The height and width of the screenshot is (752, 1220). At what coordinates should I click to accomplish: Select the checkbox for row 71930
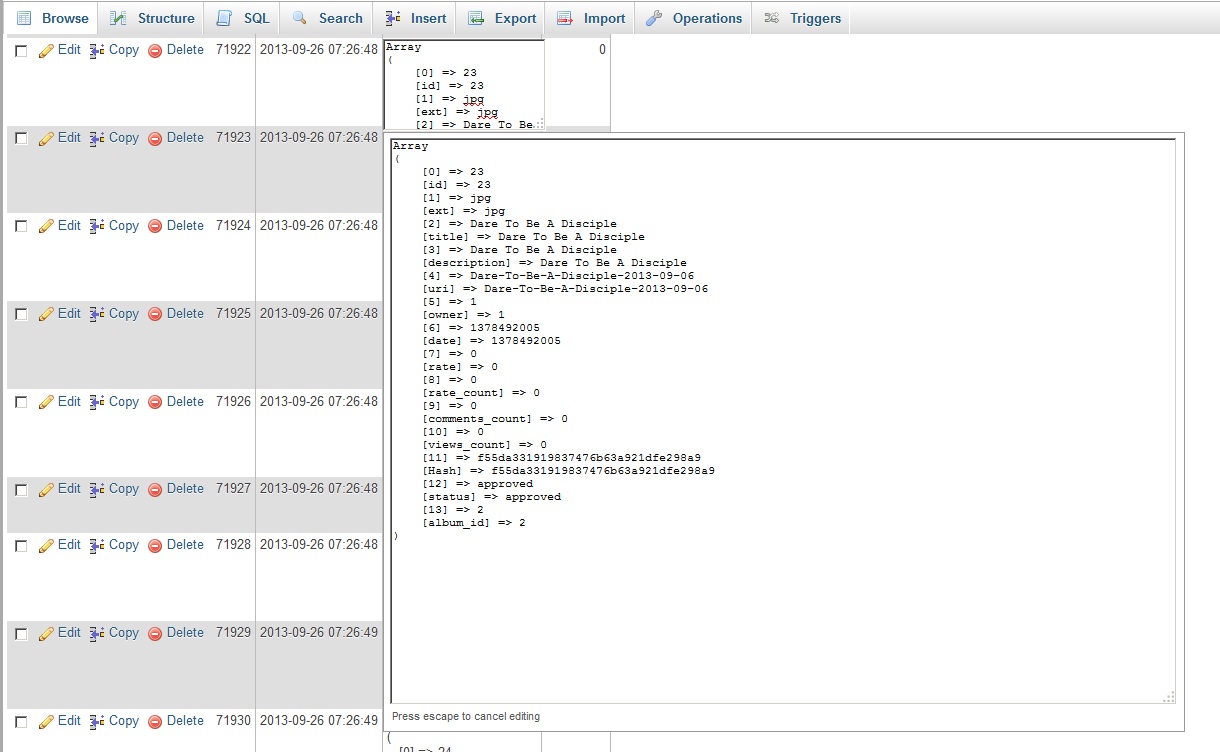[x=21, y=721]
